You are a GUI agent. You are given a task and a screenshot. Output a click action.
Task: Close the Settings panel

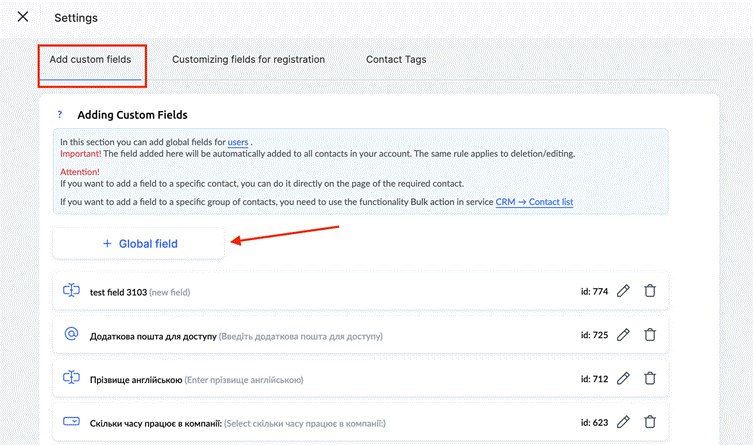coord(23,17)
